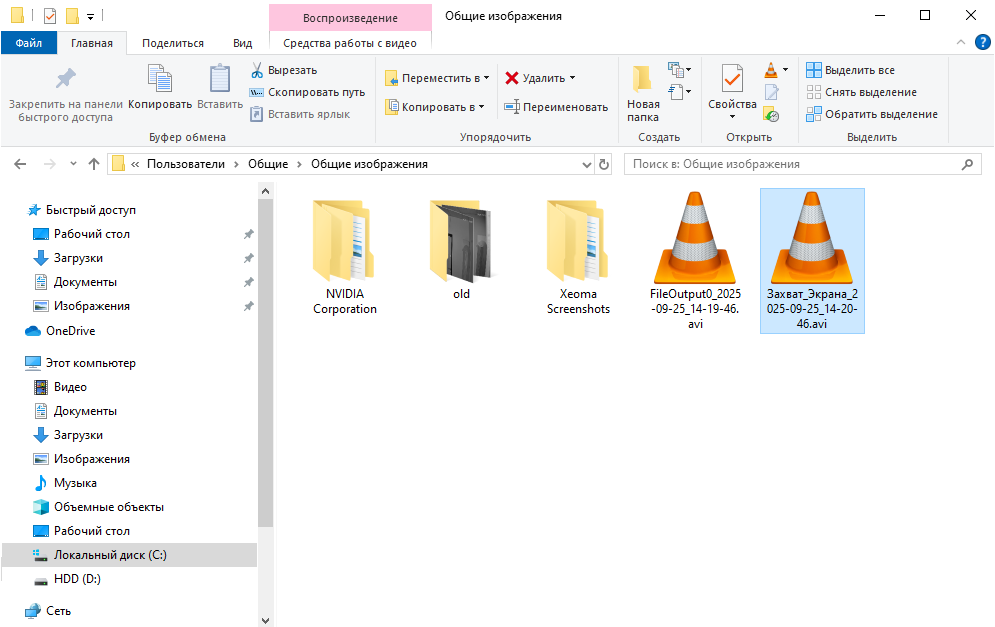
Task: Collapse the ribbon with the chevron arrow
Action: (960, 42)
